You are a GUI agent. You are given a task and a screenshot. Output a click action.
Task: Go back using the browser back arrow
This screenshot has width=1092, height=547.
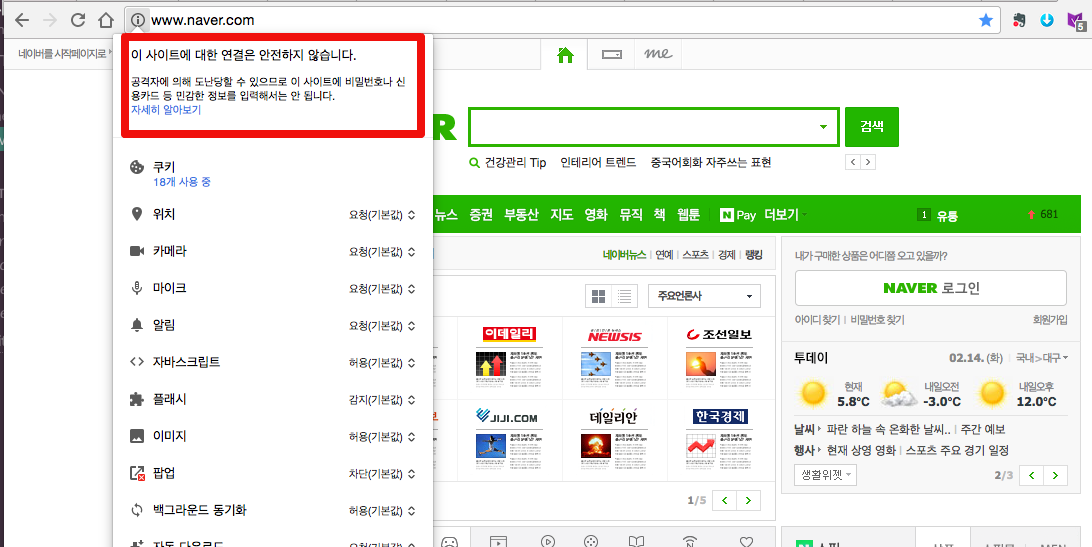(x=22, y=20)
